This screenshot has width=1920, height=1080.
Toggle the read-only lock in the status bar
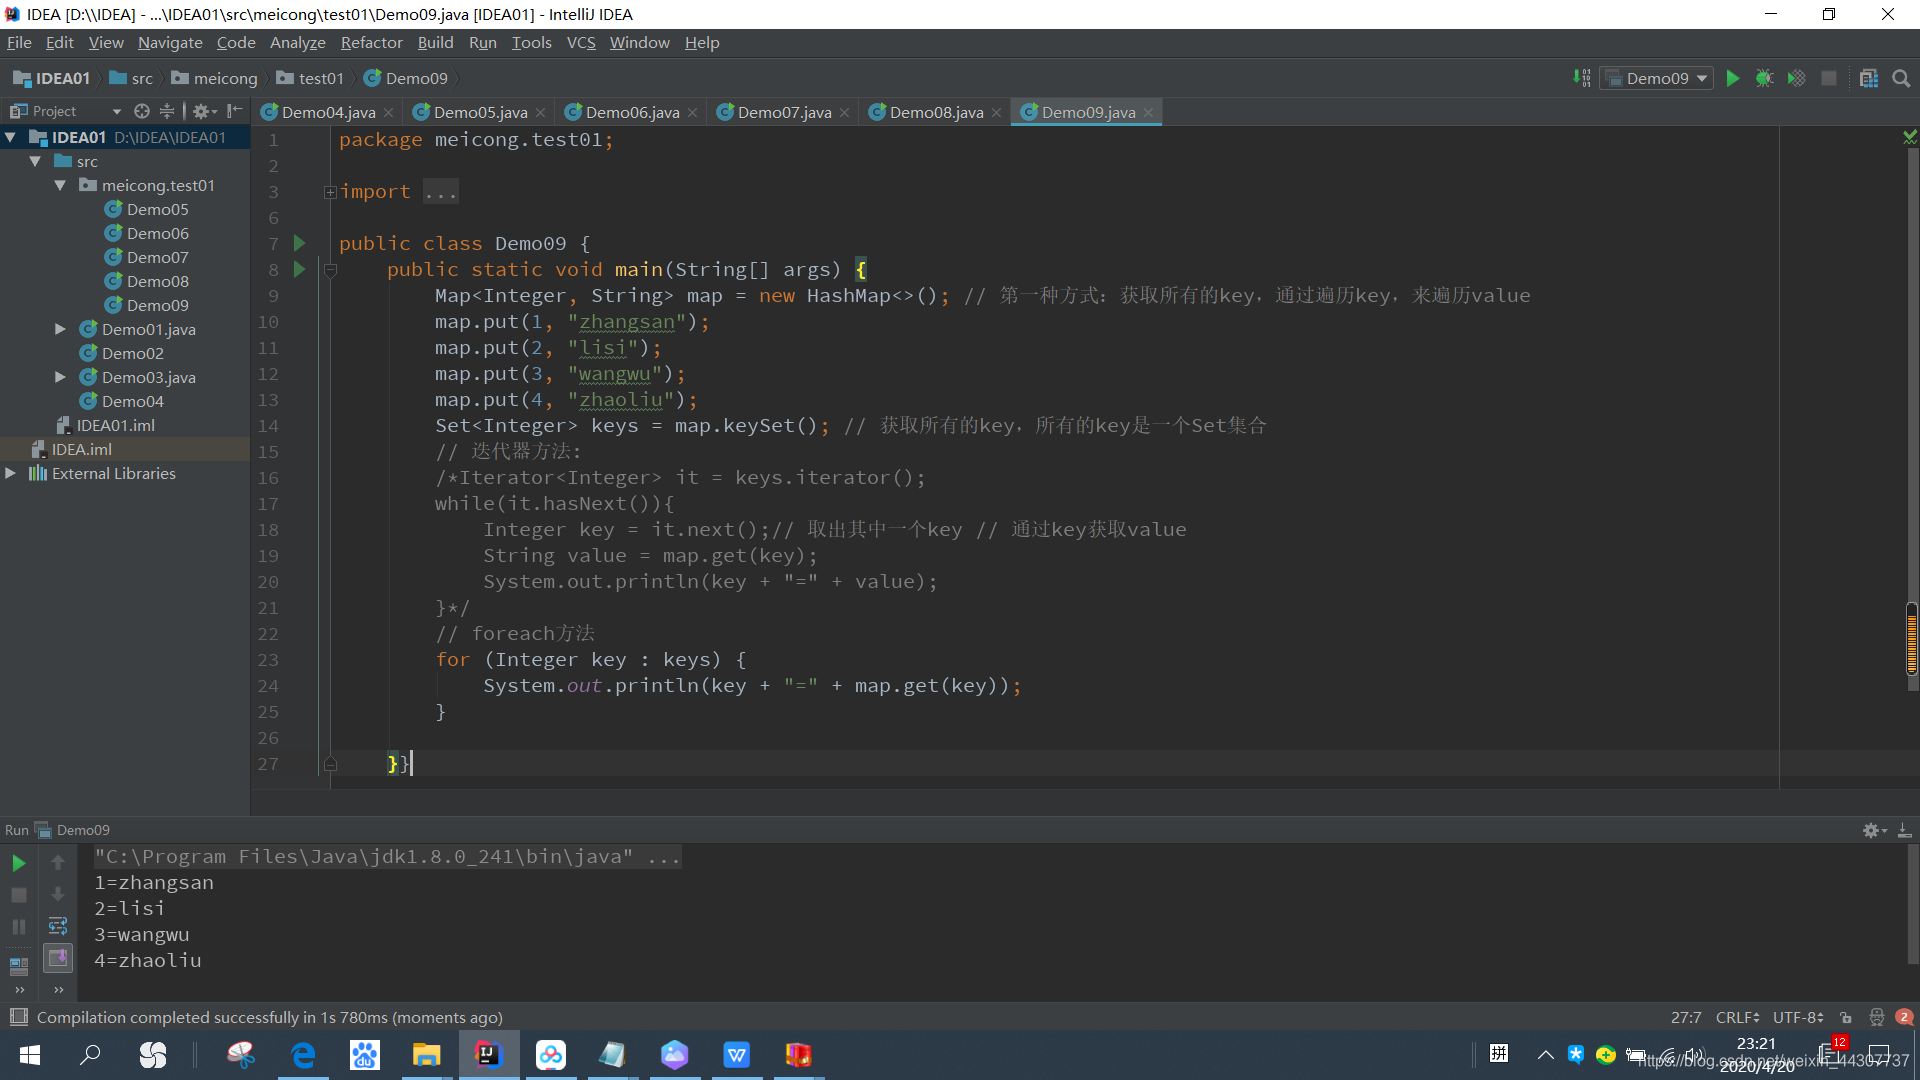pos(1846,1017)
